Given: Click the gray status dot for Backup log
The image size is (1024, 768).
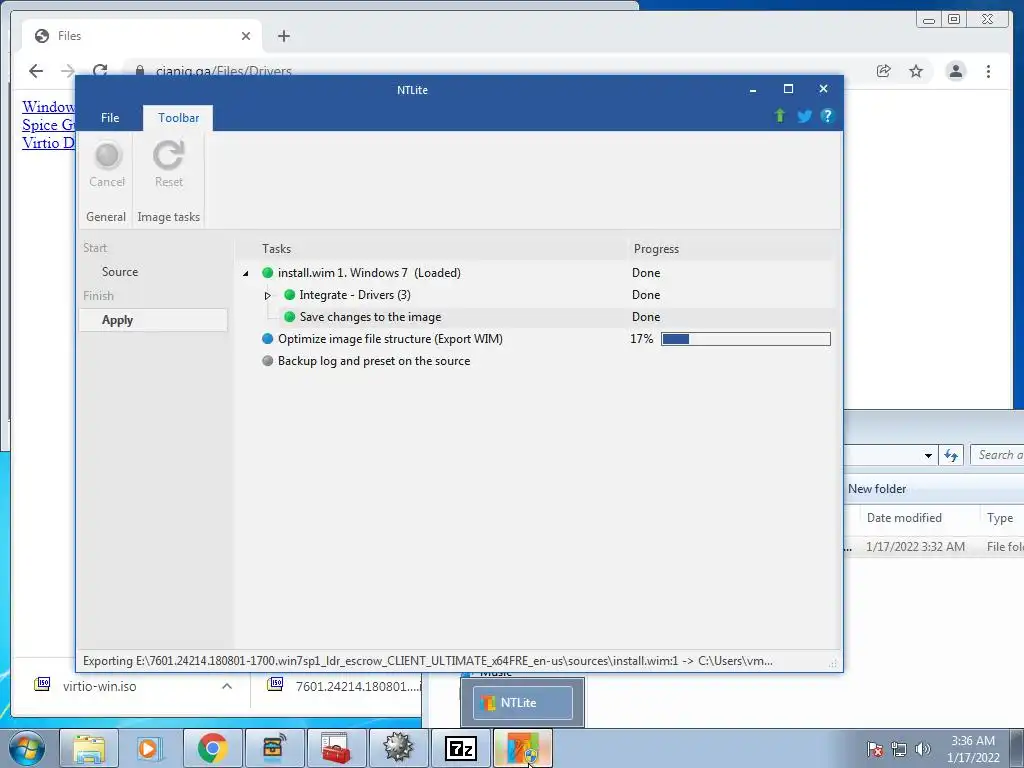Looking at the screenshot, I should (x=268, y=360).
